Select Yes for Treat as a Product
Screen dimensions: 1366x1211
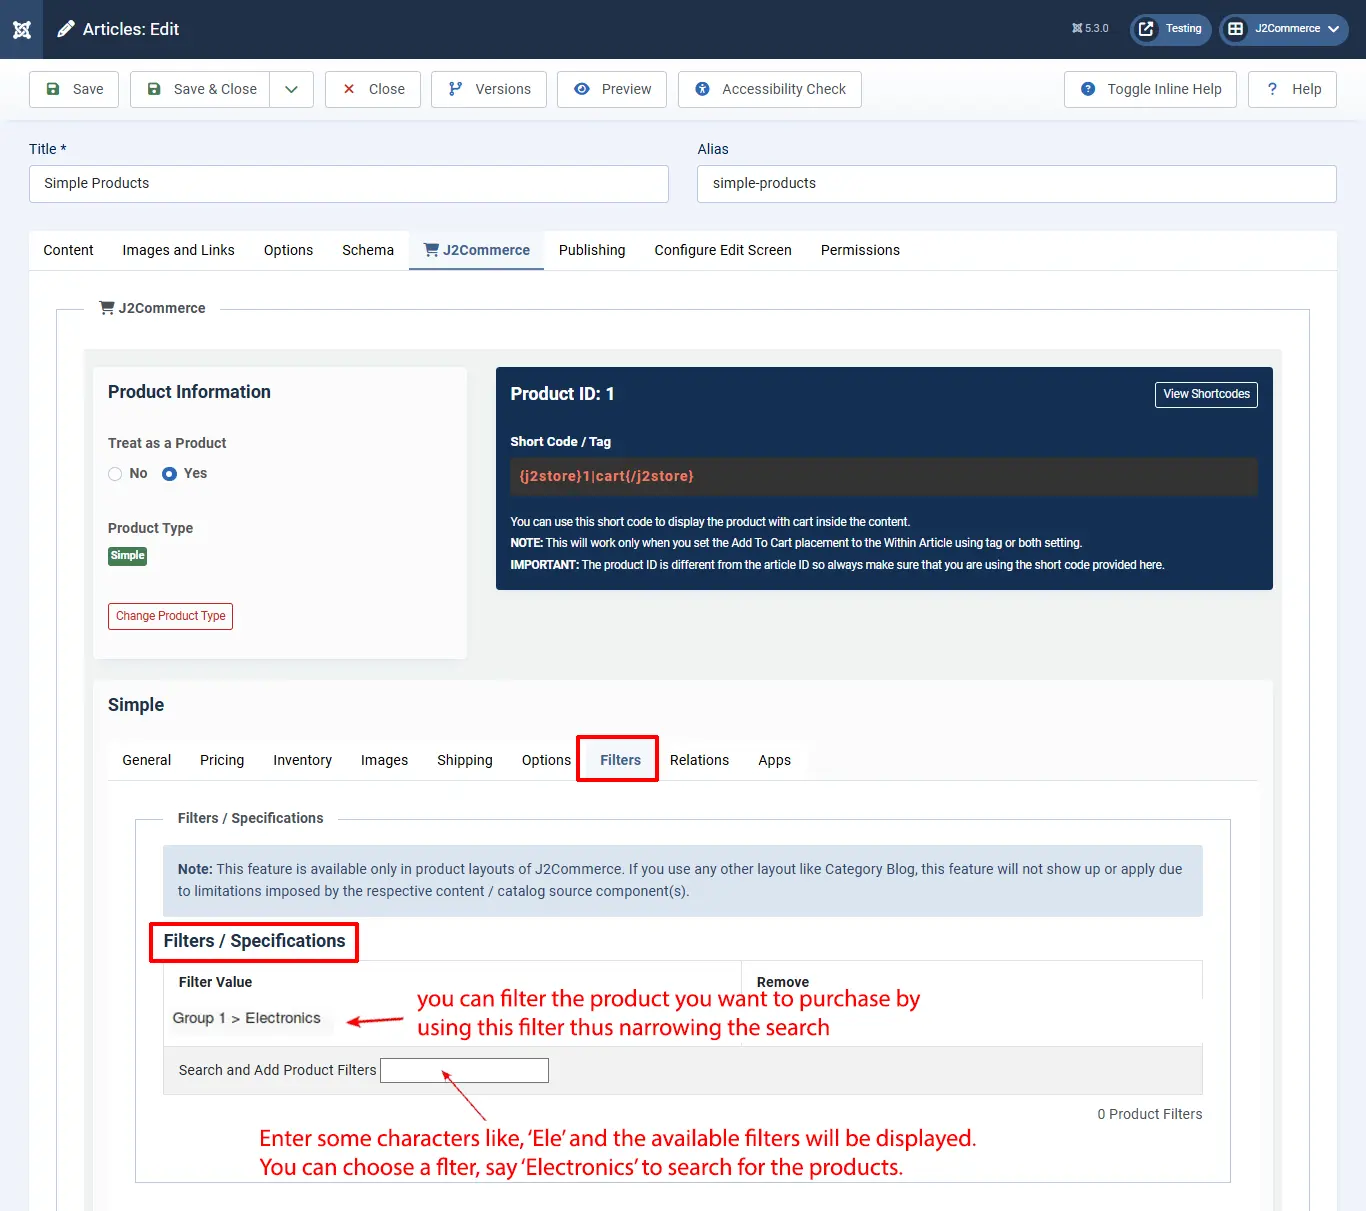[x=169, y=474]
